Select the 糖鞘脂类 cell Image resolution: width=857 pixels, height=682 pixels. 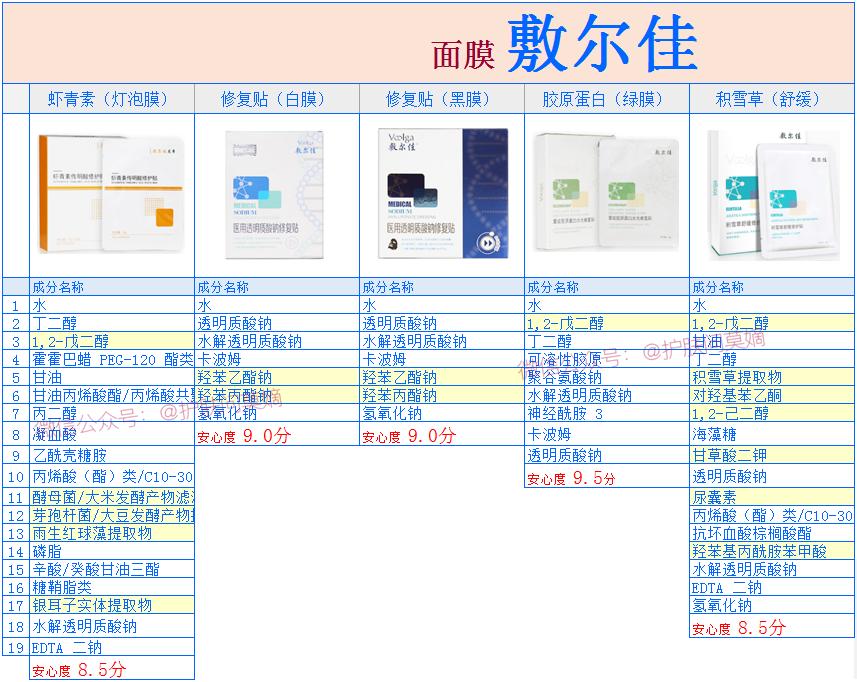pos(111,587)
